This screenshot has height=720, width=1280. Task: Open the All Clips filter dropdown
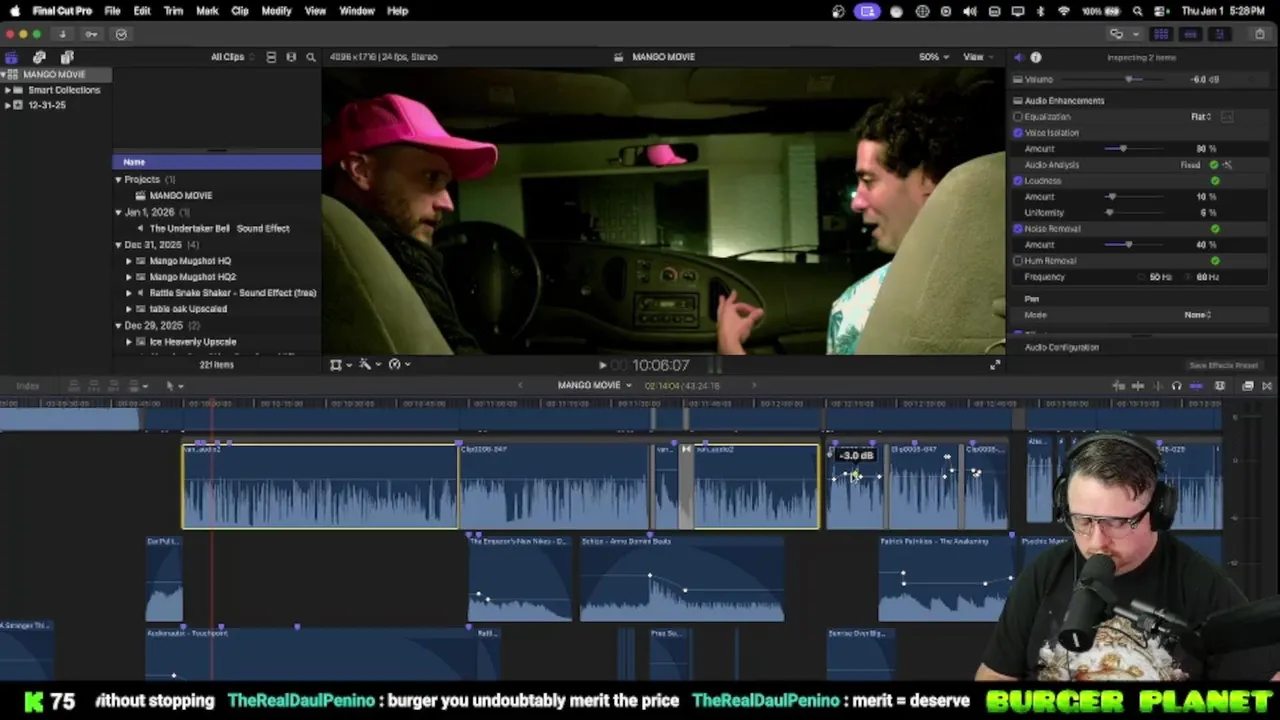tap(231, 57)
